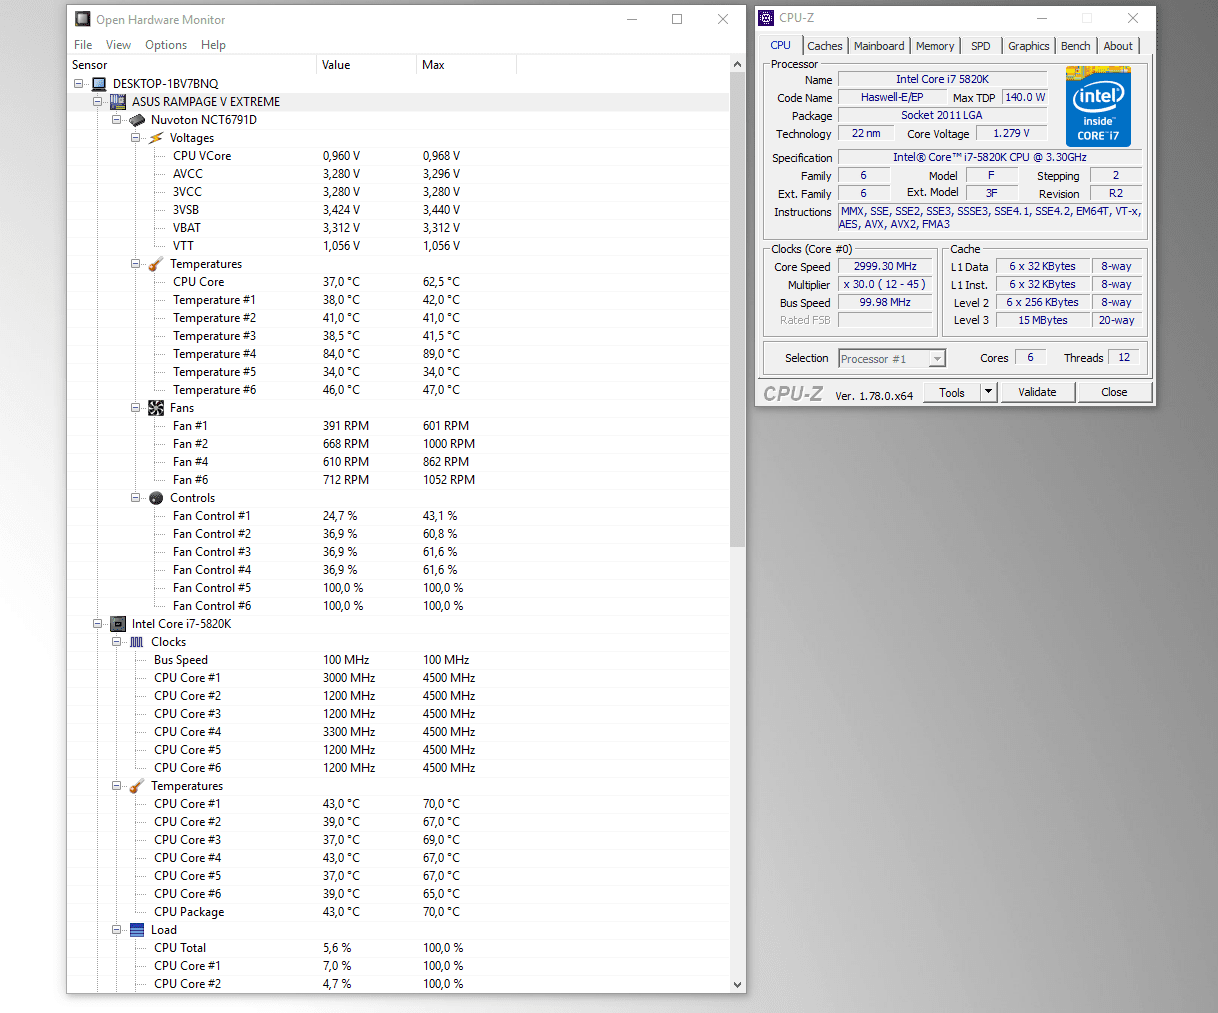
Task: Switch to the Mainboard tab in CPU-Z
Action: coord(879,46)
